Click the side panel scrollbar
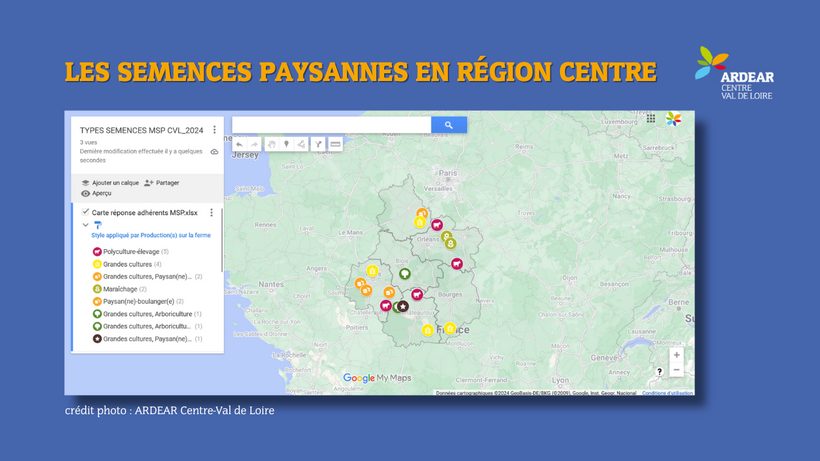This screenshot has height=461, width=820. coord(222,240)
